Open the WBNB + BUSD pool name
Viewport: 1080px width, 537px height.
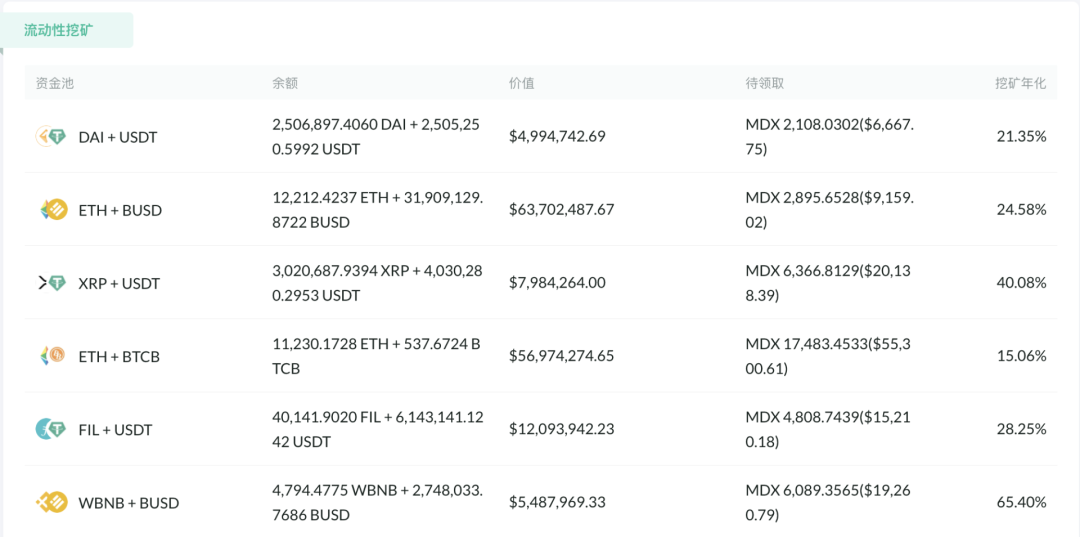(129, 503)
